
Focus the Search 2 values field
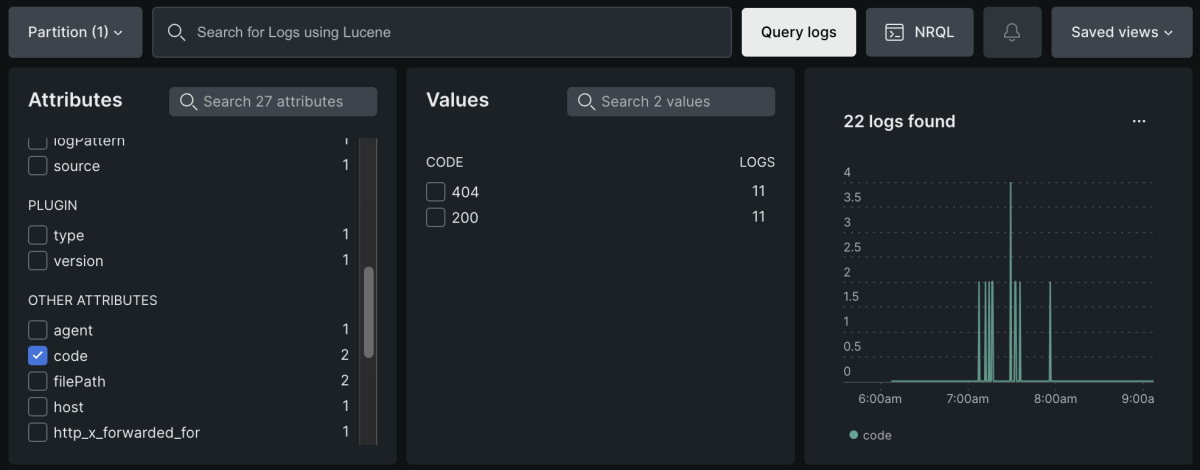pos(680,101)
